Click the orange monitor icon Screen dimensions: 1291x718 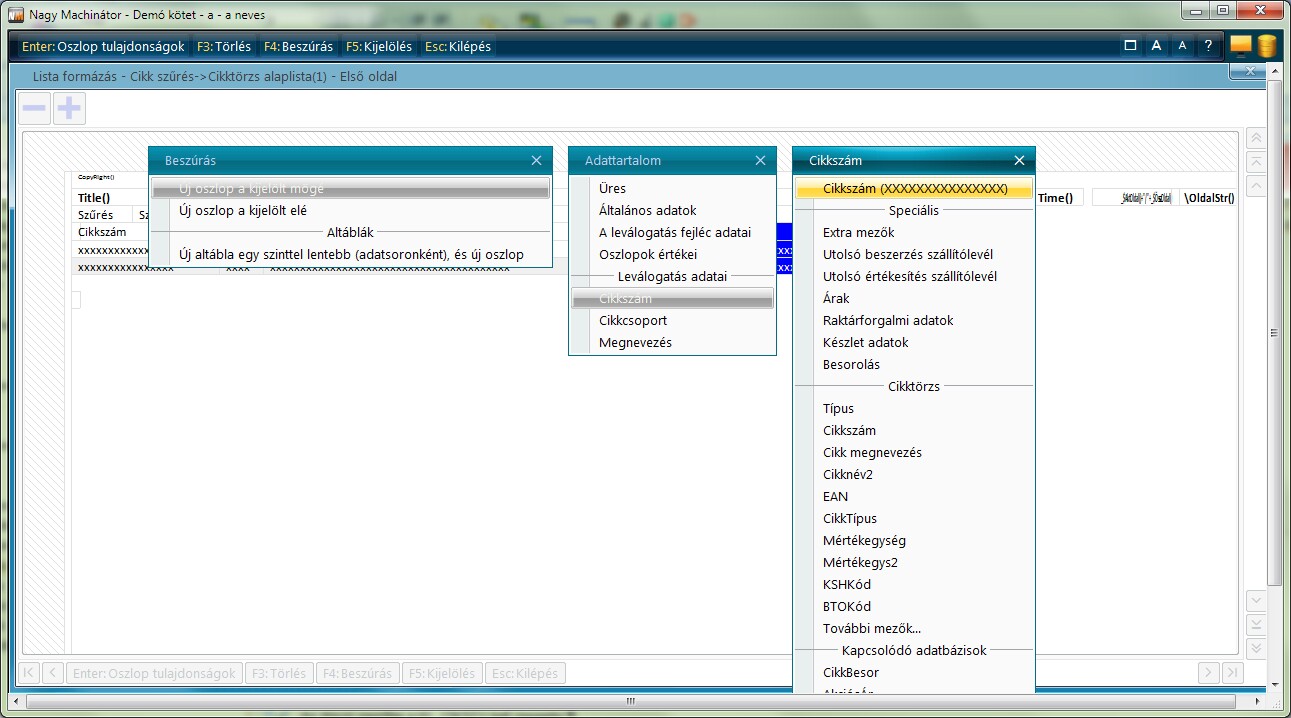[x=1241, y=46]
